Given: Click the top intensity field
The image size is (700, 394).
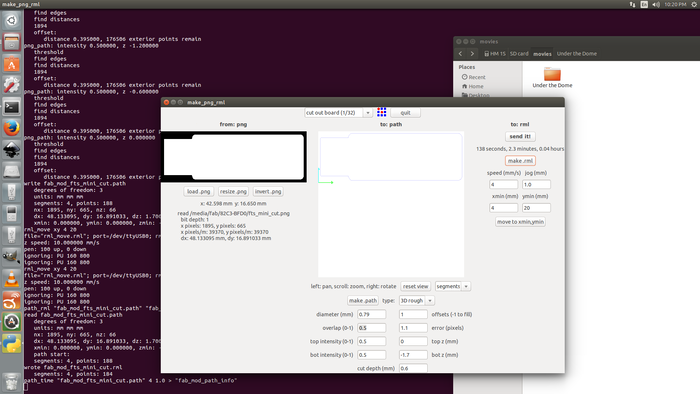Looking at the screenshot, I should click(x=371, y=341).
